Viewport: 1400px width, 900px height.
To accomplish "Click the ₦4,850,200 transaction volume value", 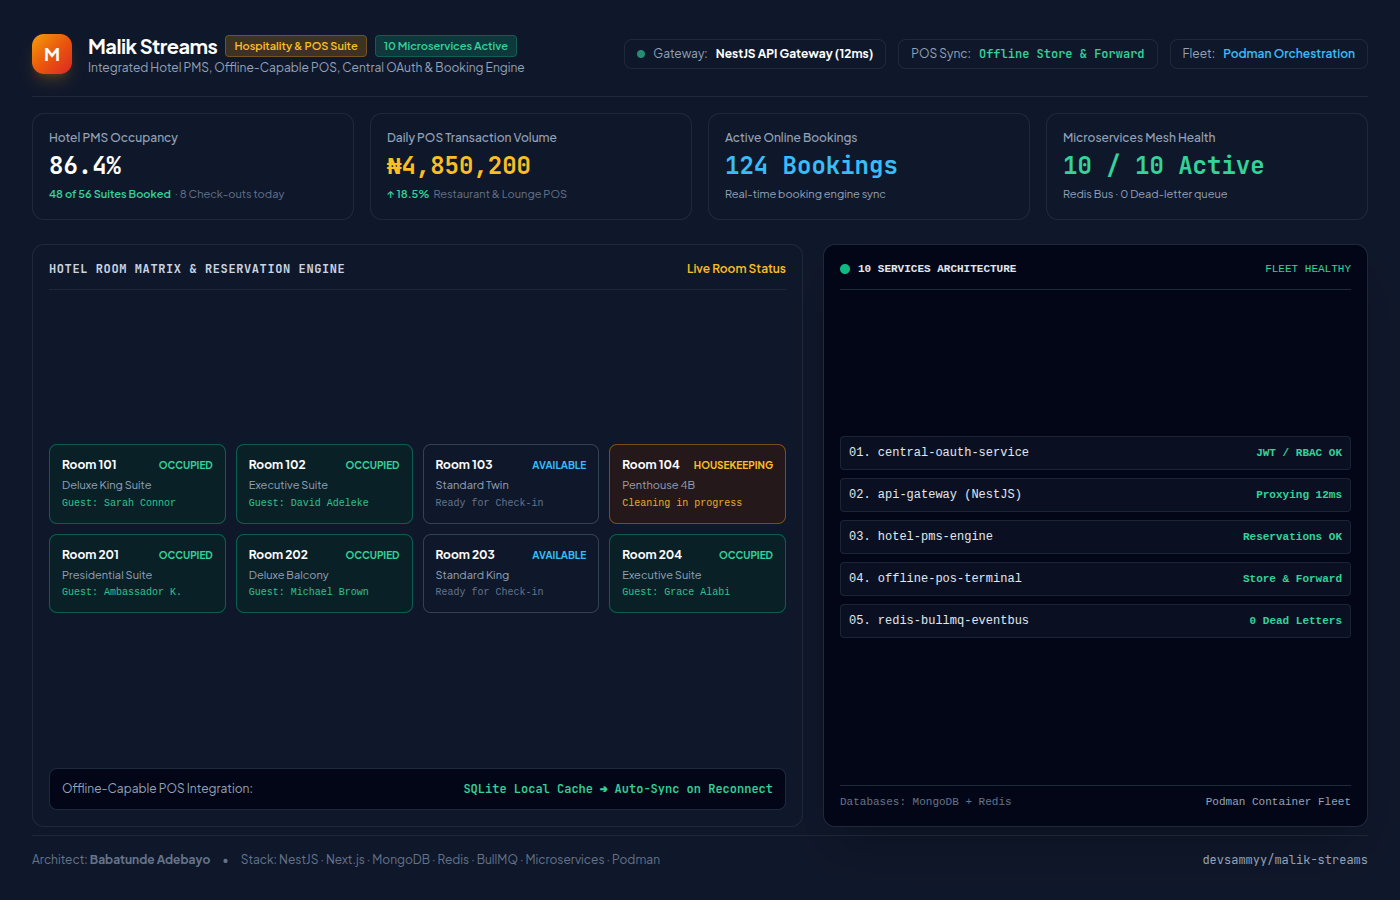I will pyautogui.click(x=459, y=166).
